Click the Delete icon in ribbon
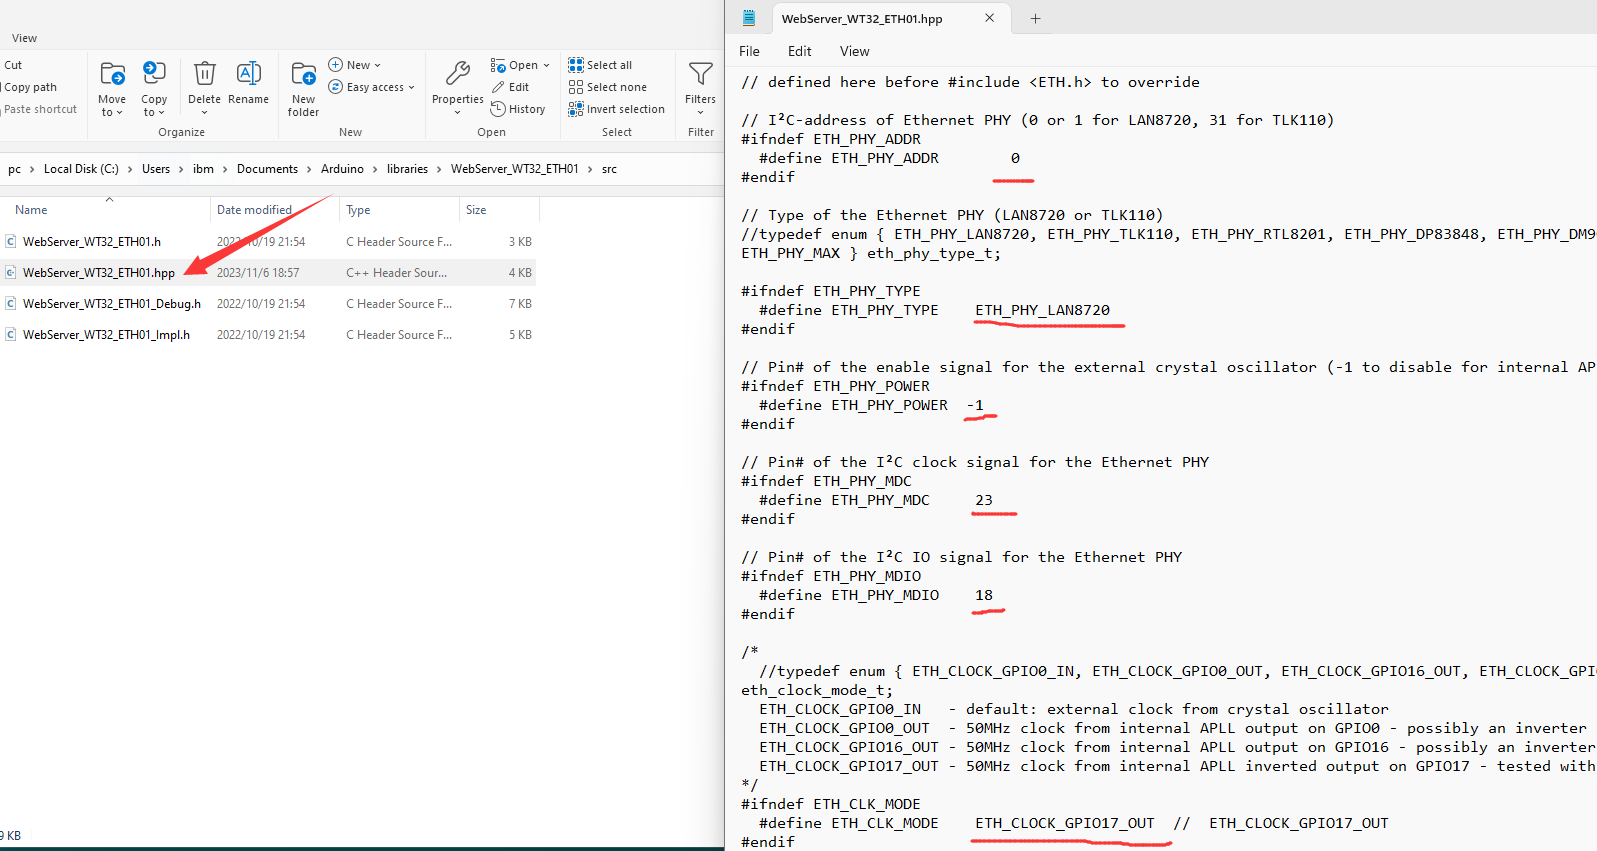1597x851 pixels. point(204,75)
